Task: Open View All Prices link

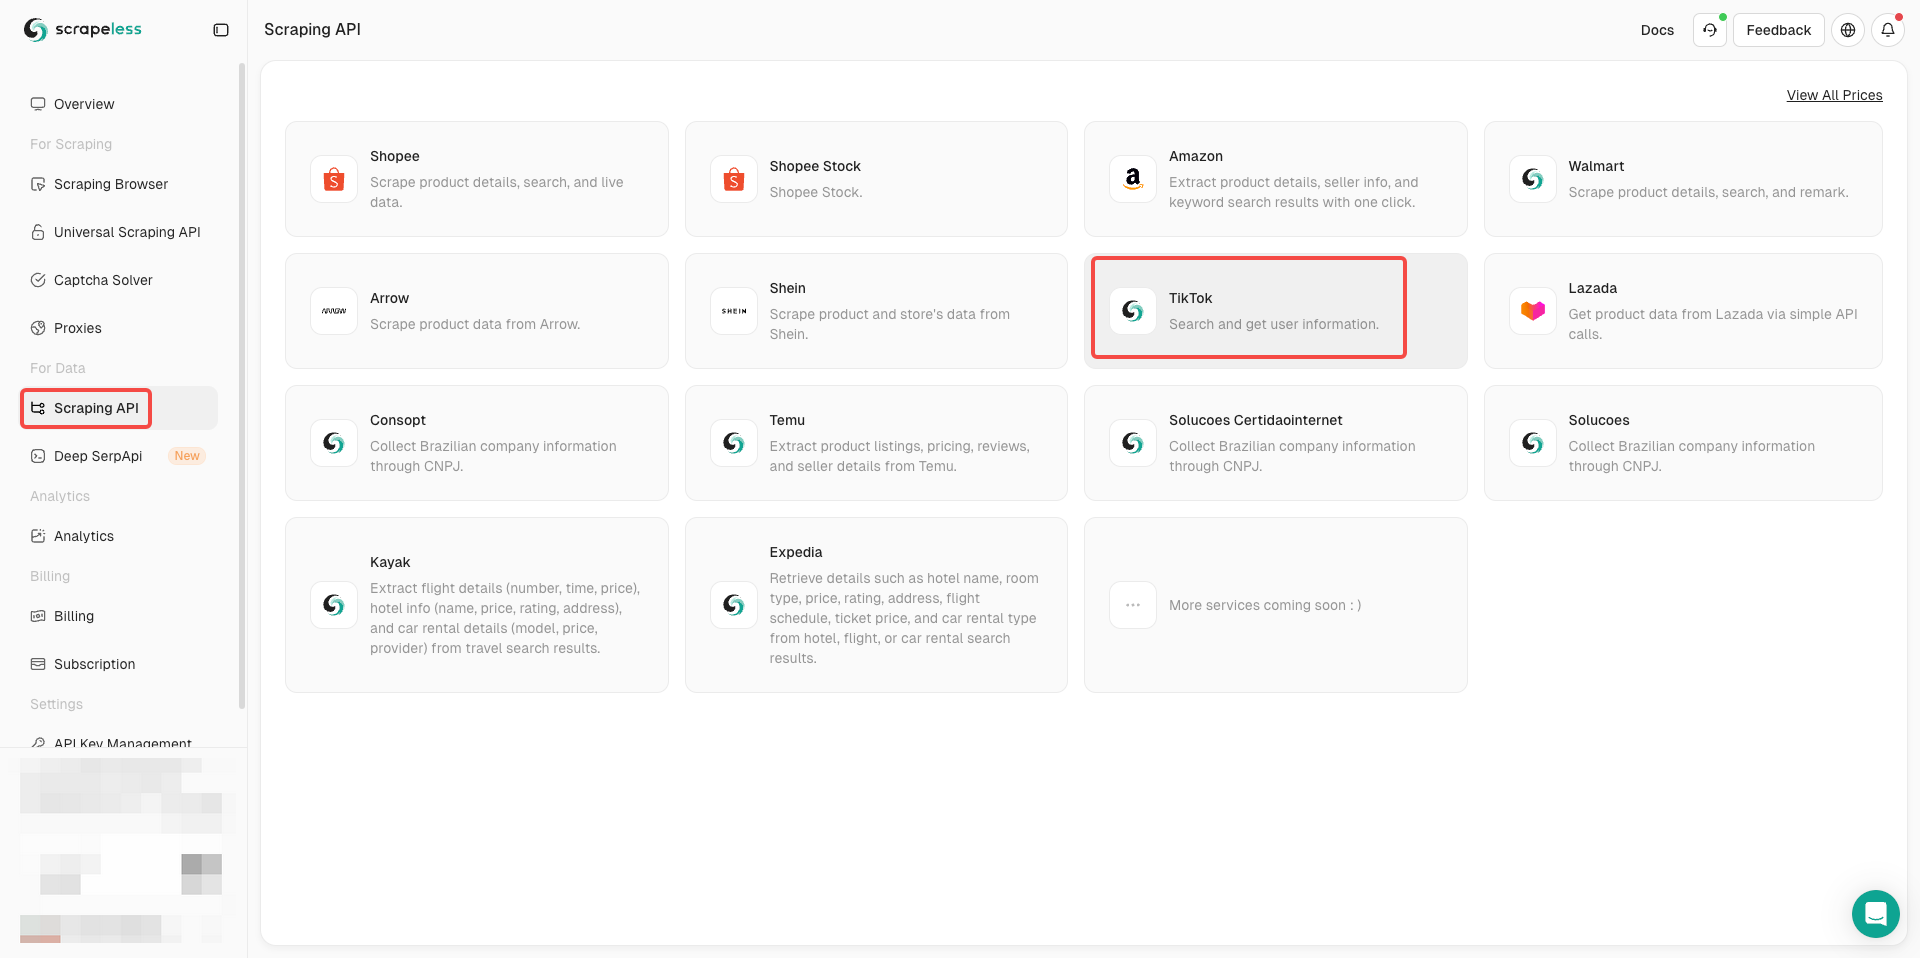Action: [1834, 95]
